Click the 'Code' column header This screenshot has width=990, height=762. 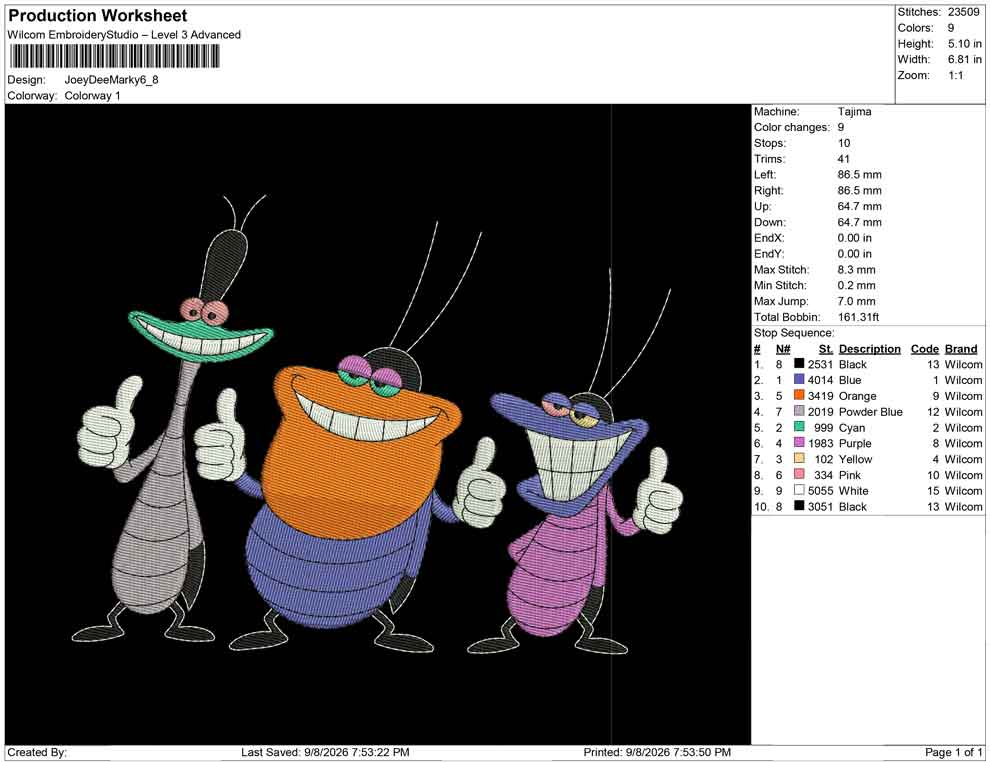point(925,348)
